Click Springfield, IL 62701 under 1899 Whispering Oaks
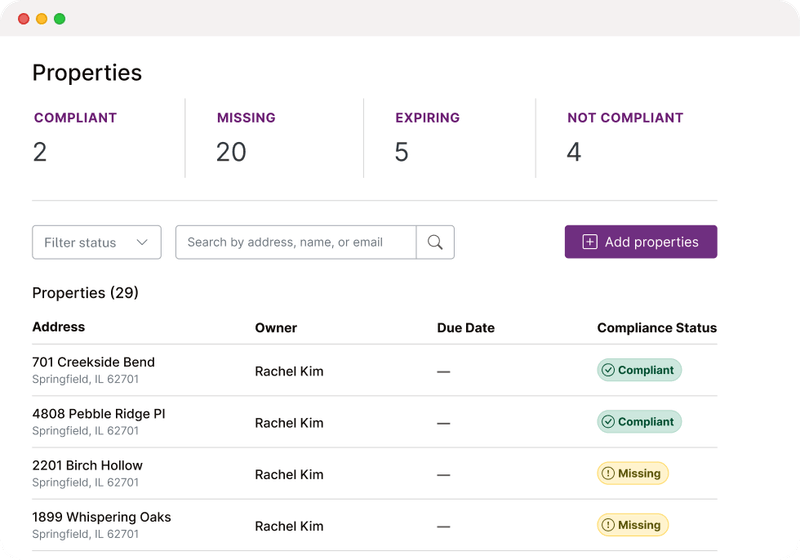Image resolution: width=800 pixels, height=560 pixels. 85,534
